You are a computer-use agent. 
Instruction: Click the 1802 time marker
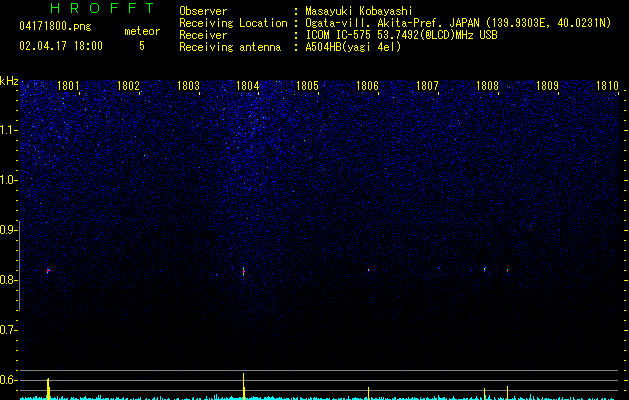click(128, 86)
